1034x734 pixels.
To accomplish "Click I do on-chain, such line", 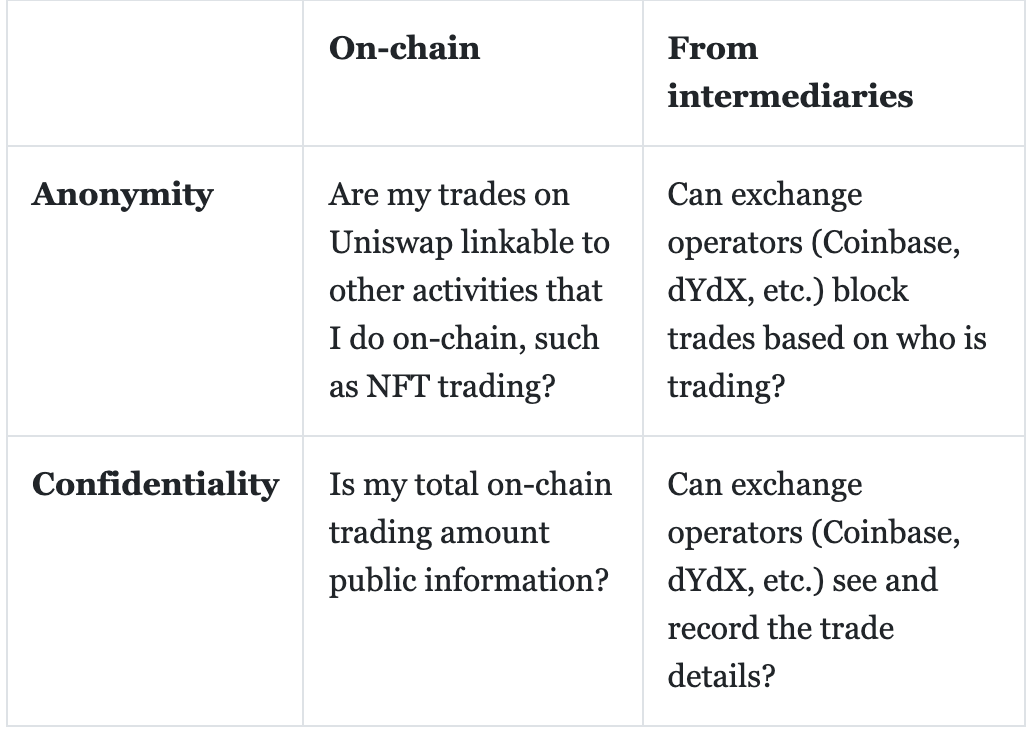I will [x=464, y=339].
